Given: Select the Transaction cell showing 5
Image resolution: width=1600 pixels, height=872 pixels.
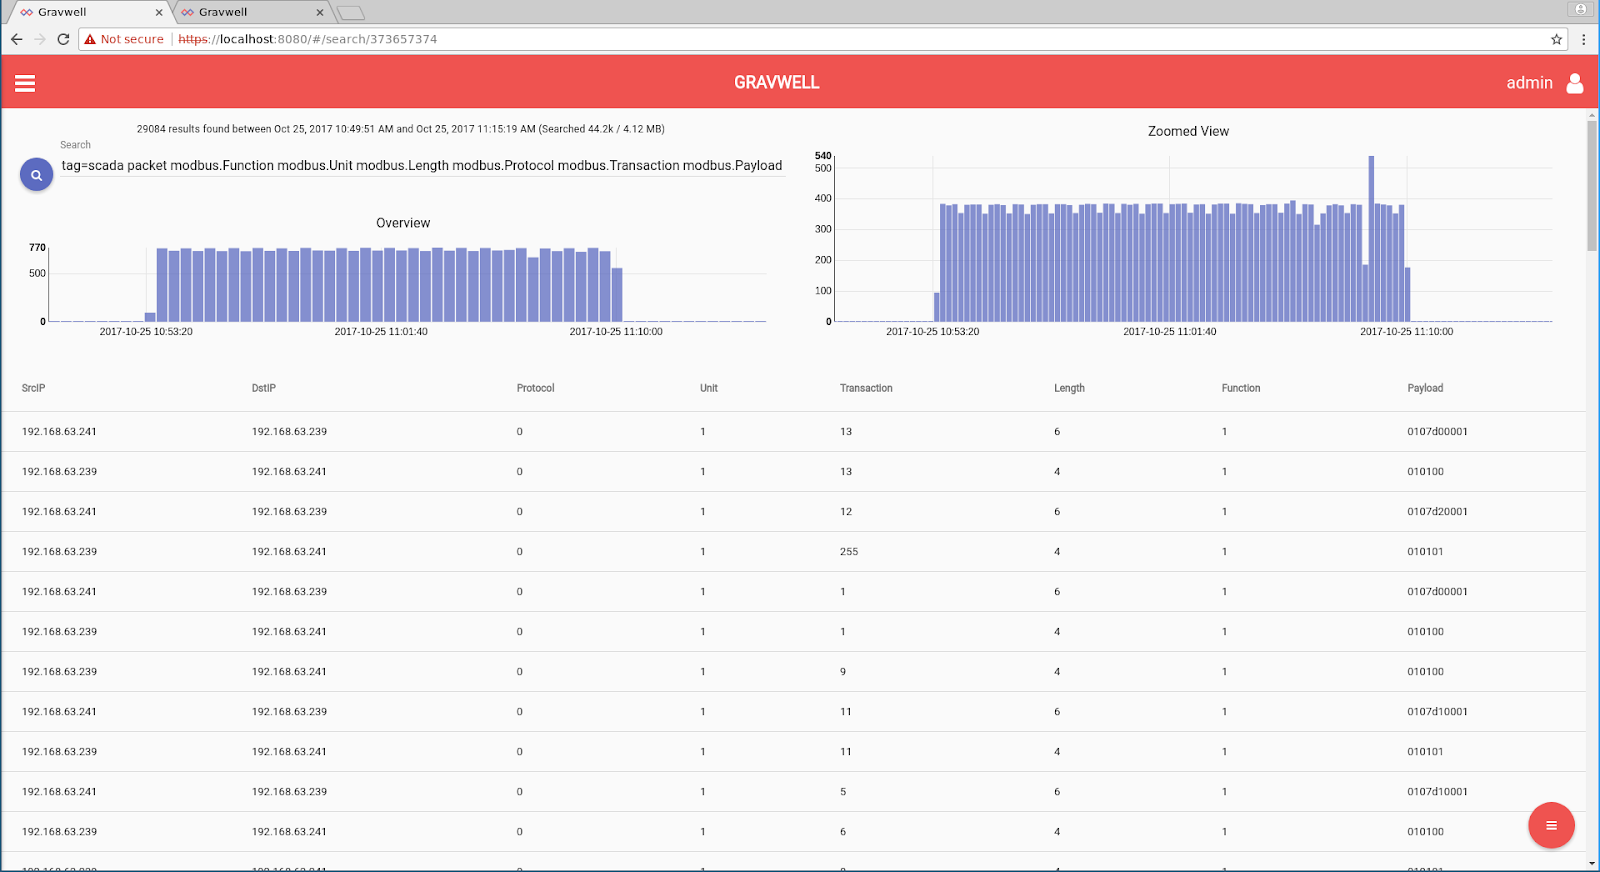Looking at the screenshot, I should 843,792.
